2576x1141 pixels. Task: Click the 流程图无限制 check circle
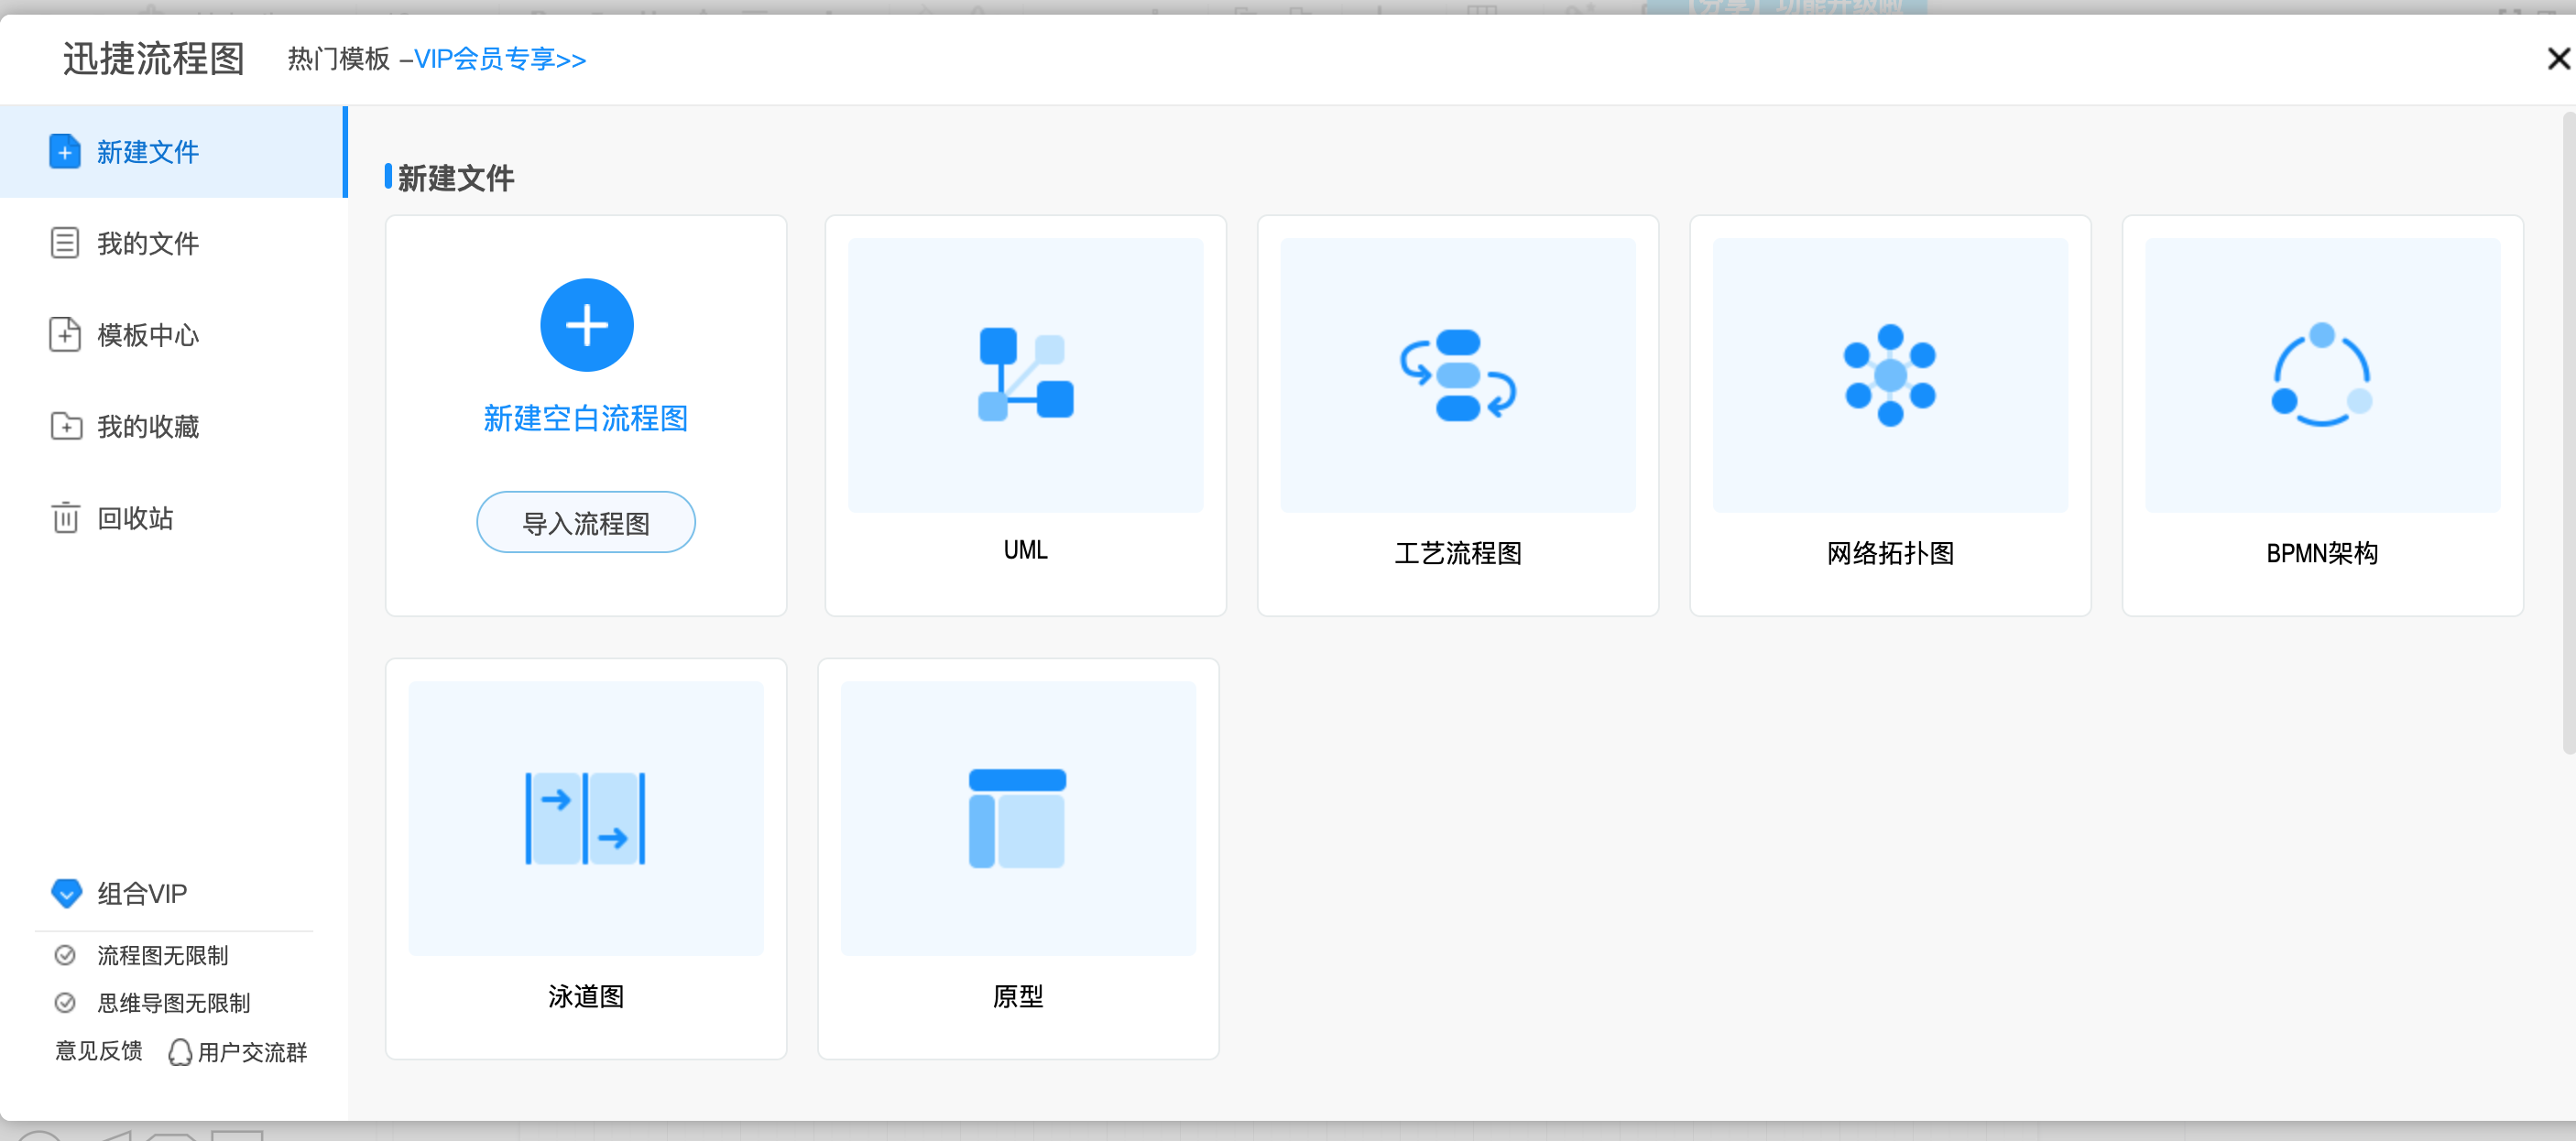[65, 955]
